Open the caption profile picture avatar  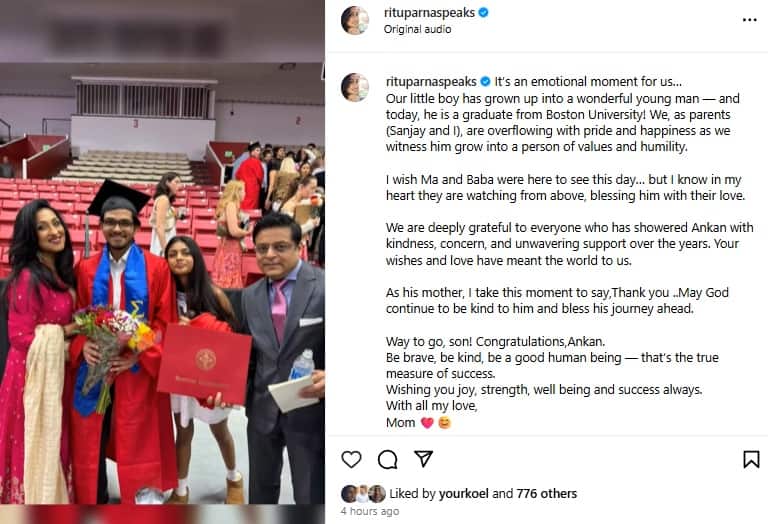pos(355,88)
